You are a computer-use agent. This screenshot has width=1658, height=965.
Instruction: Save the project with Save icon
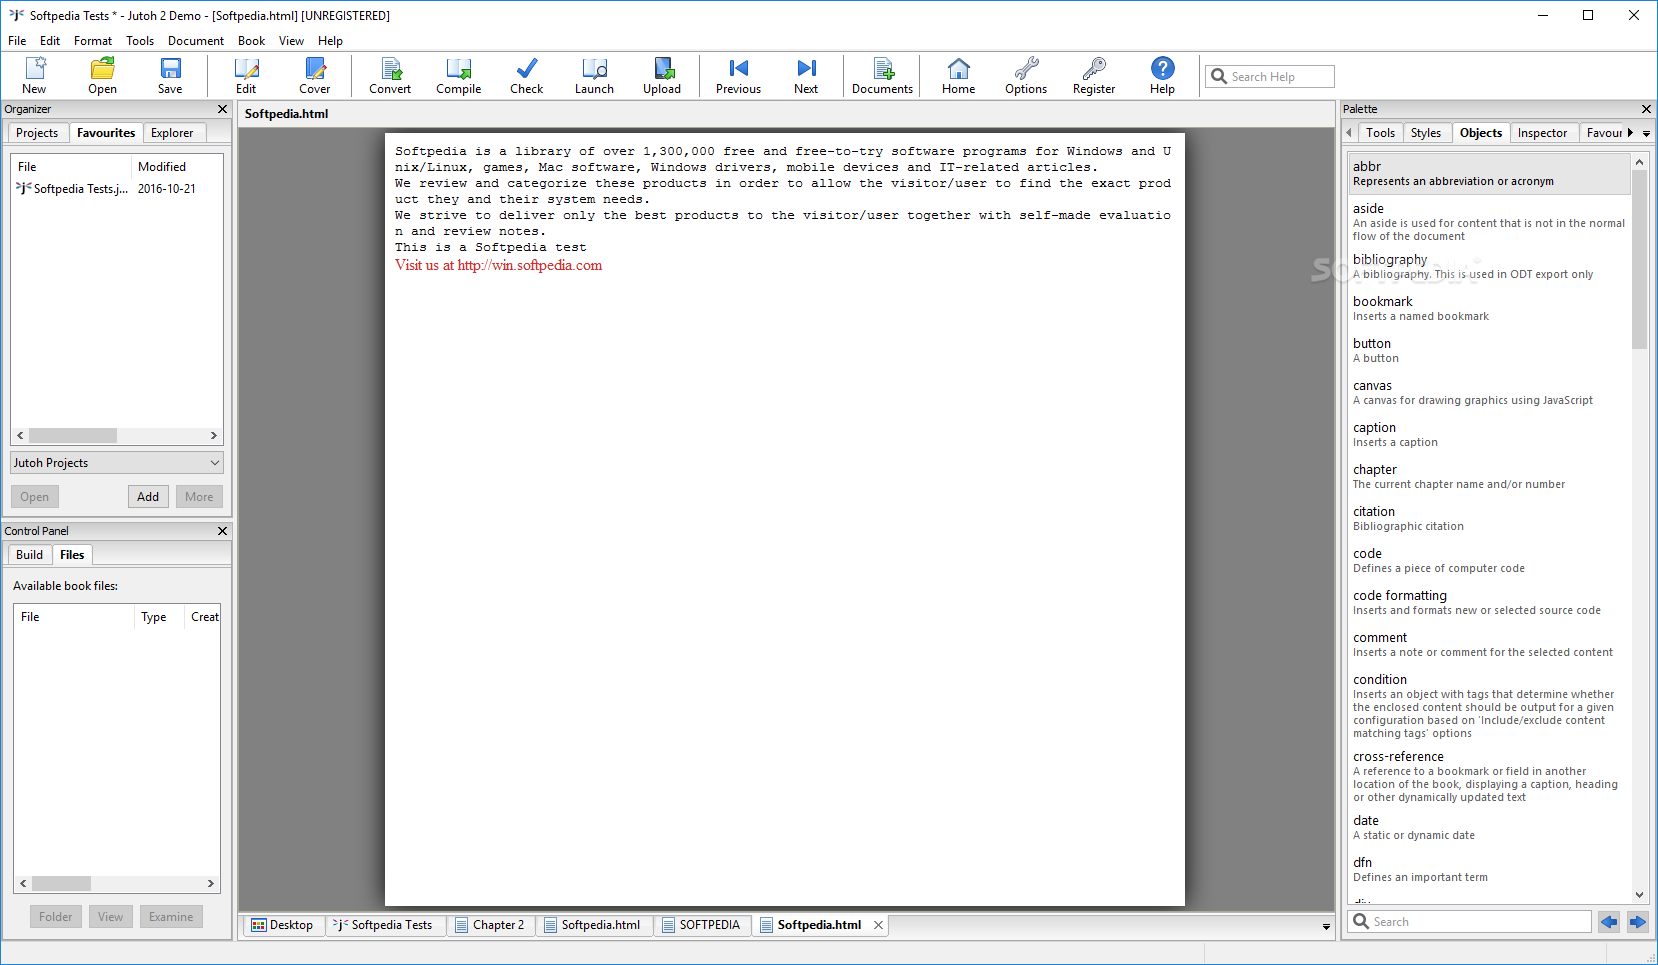pos(170,76)
